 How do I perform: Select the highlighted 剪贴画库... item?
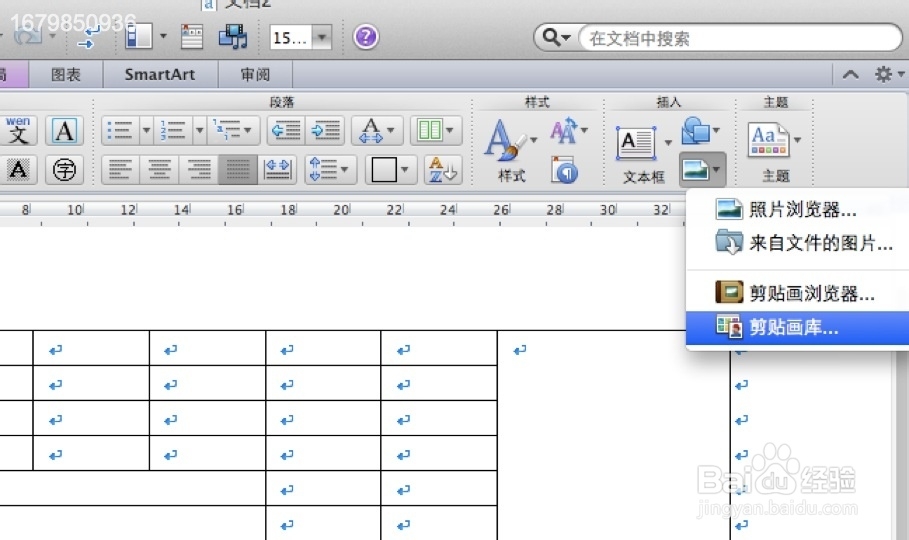coord(798,328)
